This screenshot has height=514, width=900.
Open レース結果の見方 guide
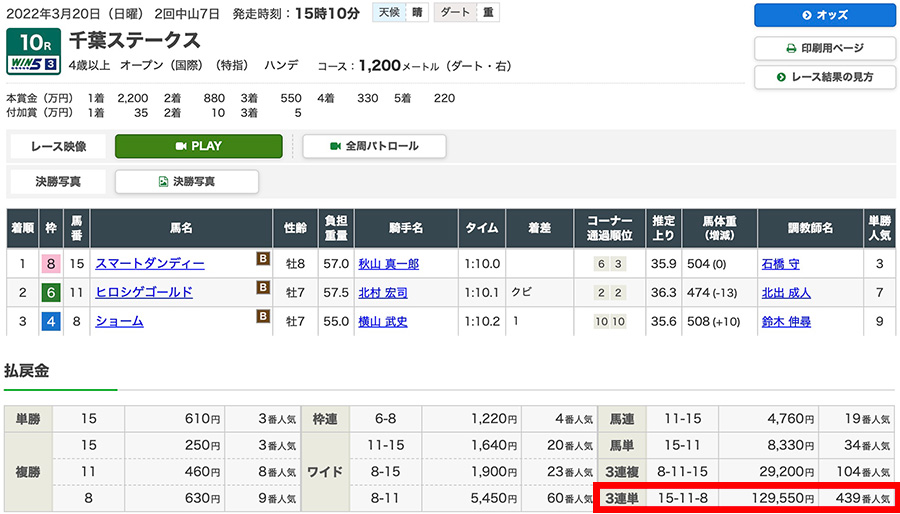pyautogui.click(x=824, y=77)
